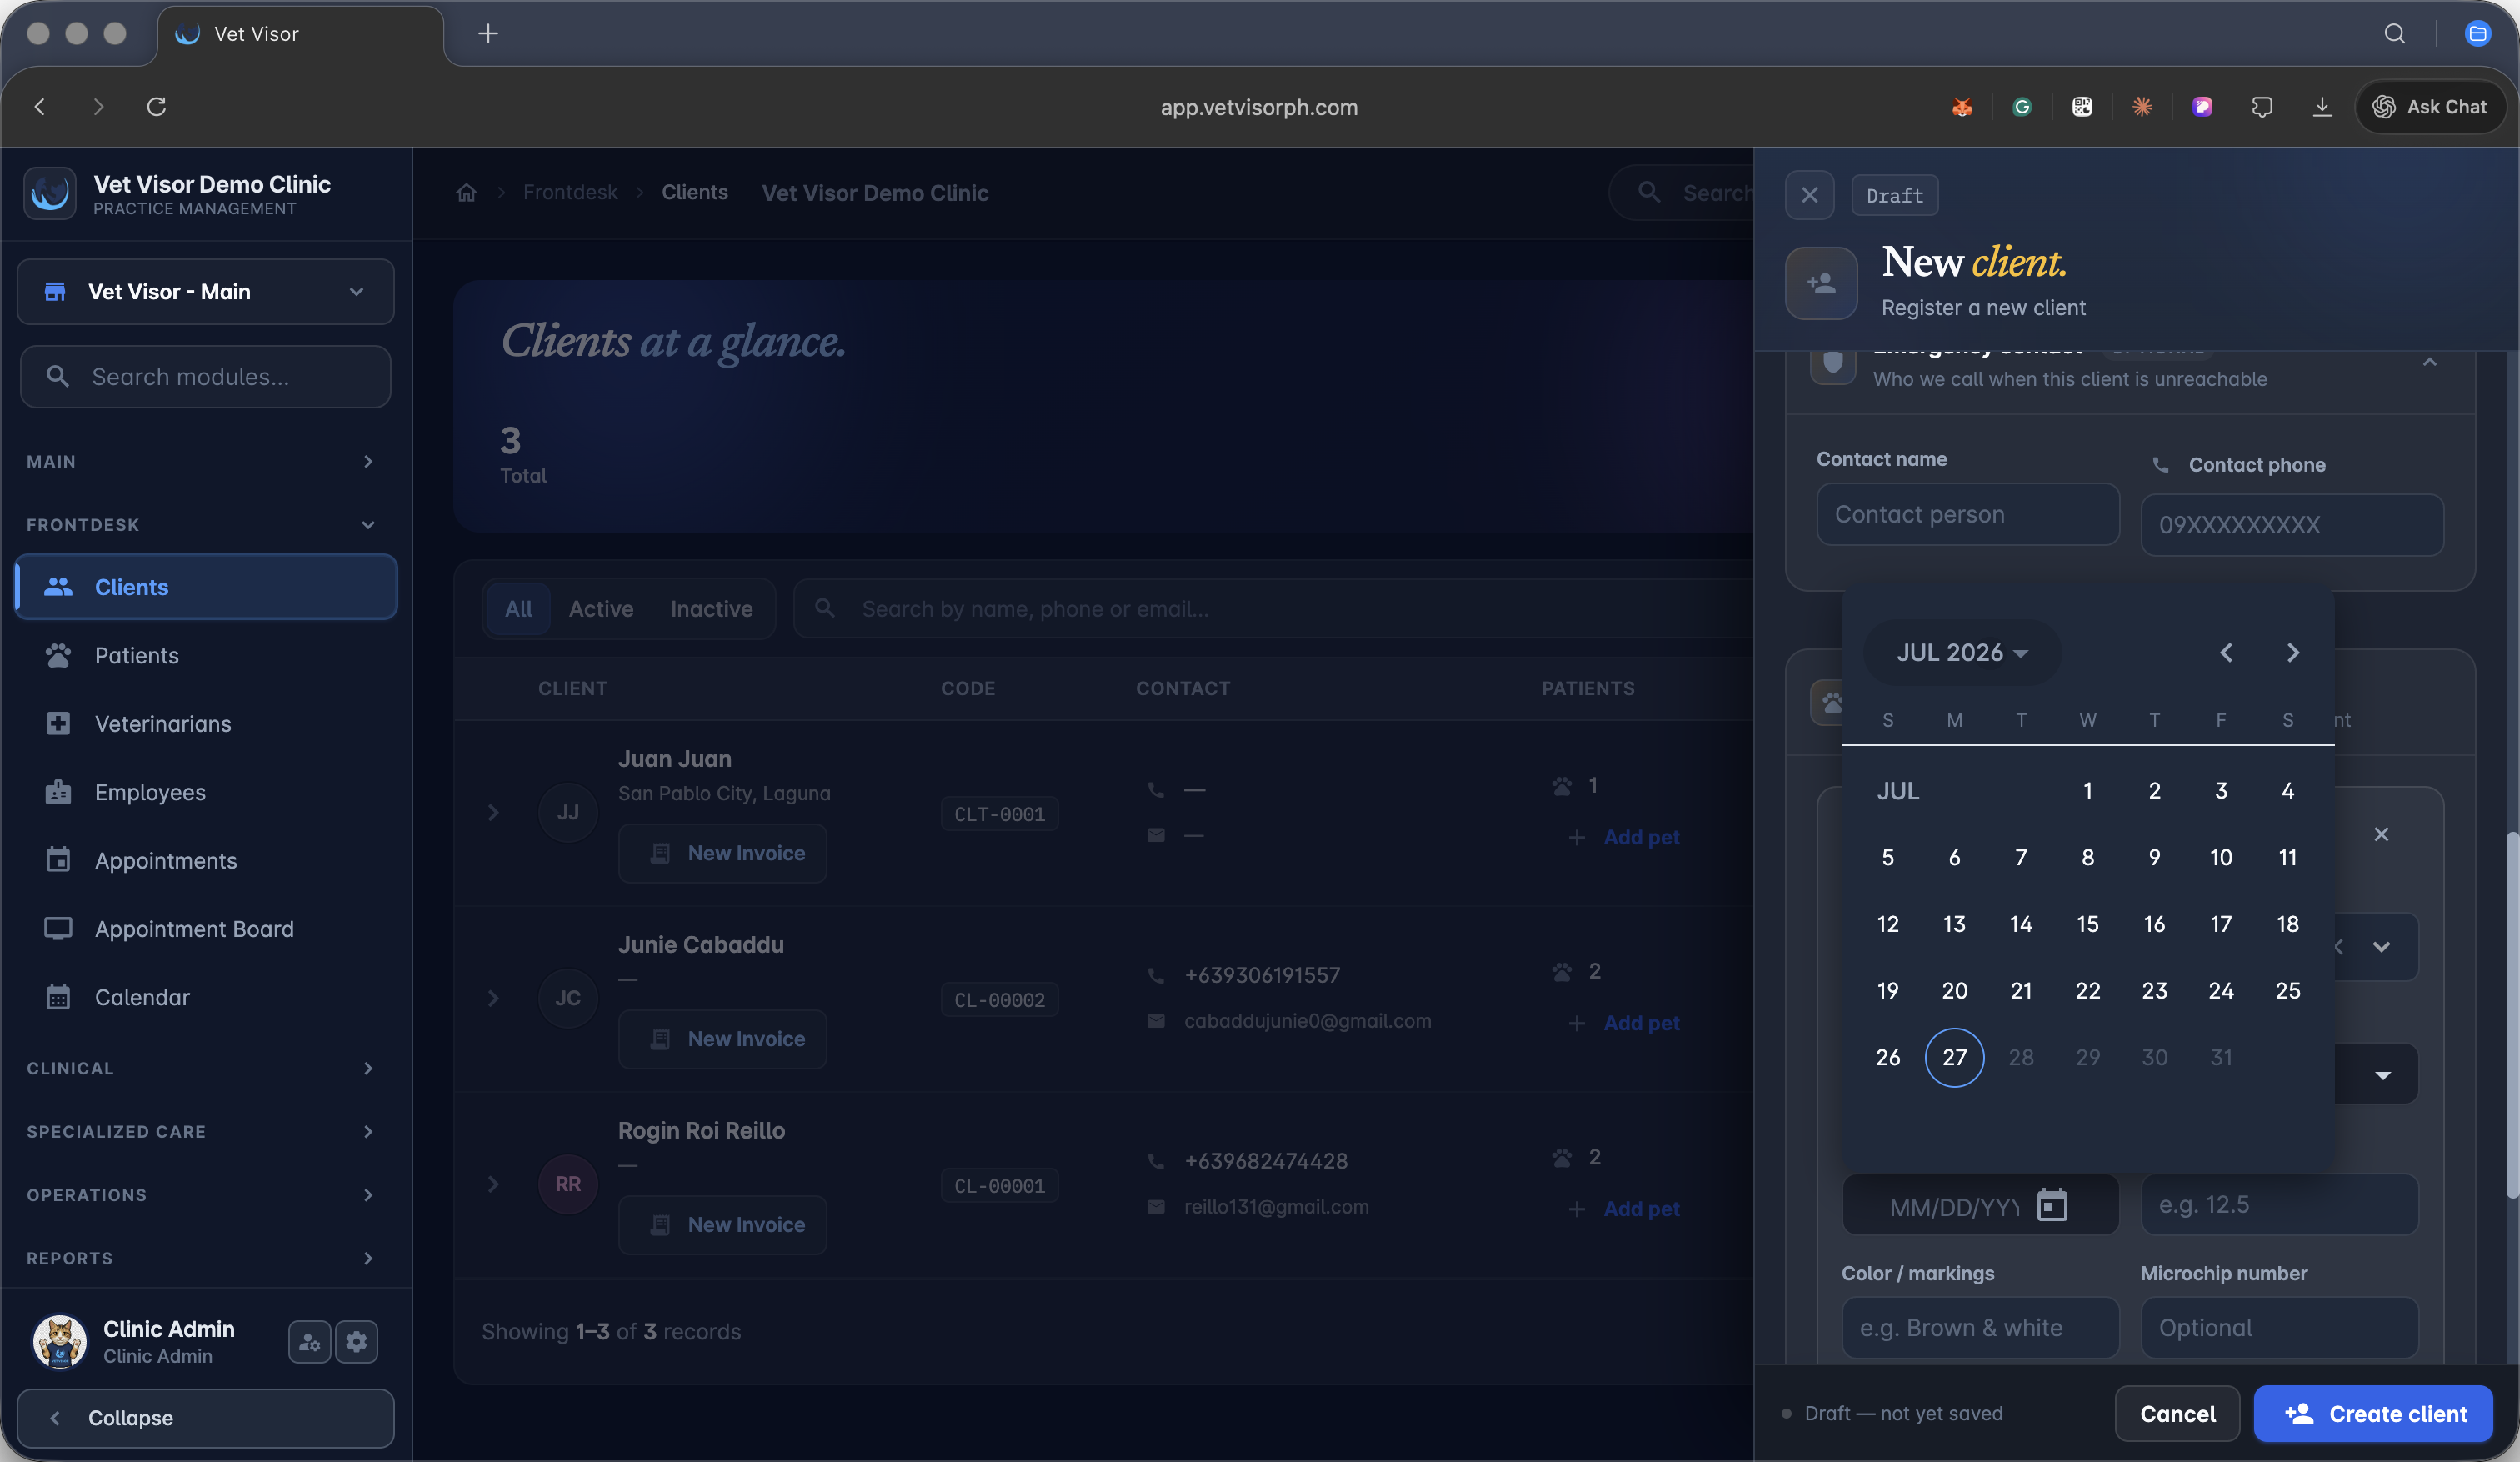Select the All filter tab
This screenshot has height=1462, width=2520.
[518, 609]
